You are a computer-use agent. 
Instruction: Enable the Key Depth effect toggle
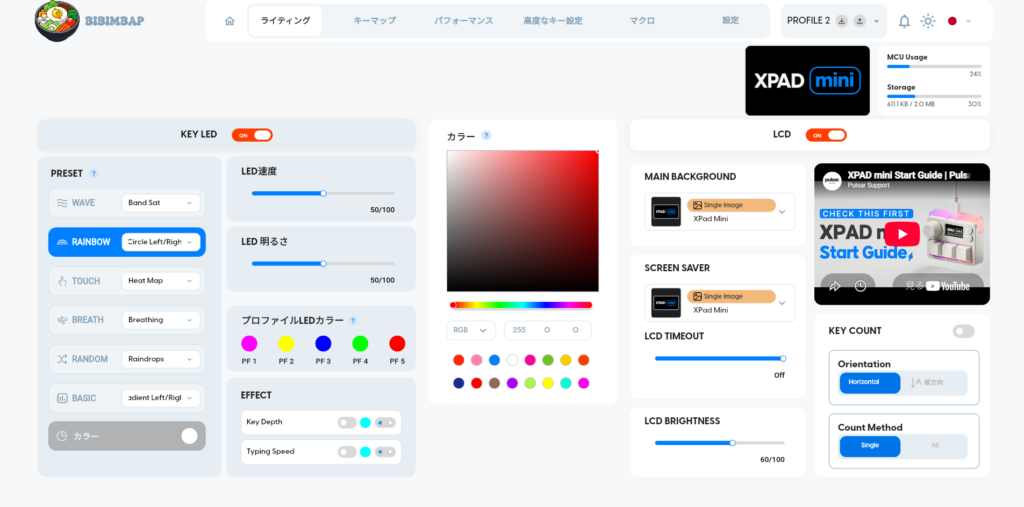point(347,423)
